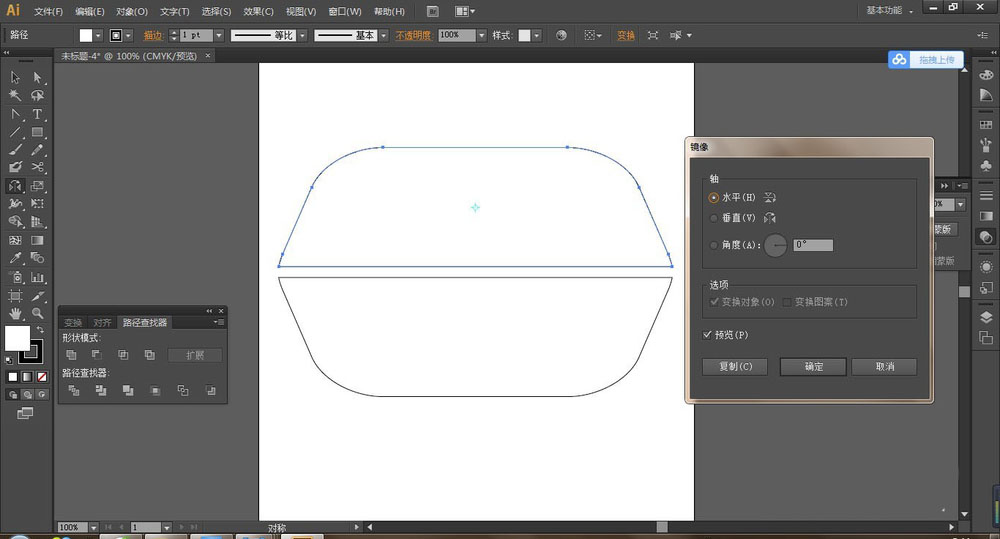Open the 效果(C) menu
Image resolution: width=1000 pixels, height=539 pixels.
tap(258, 11)
